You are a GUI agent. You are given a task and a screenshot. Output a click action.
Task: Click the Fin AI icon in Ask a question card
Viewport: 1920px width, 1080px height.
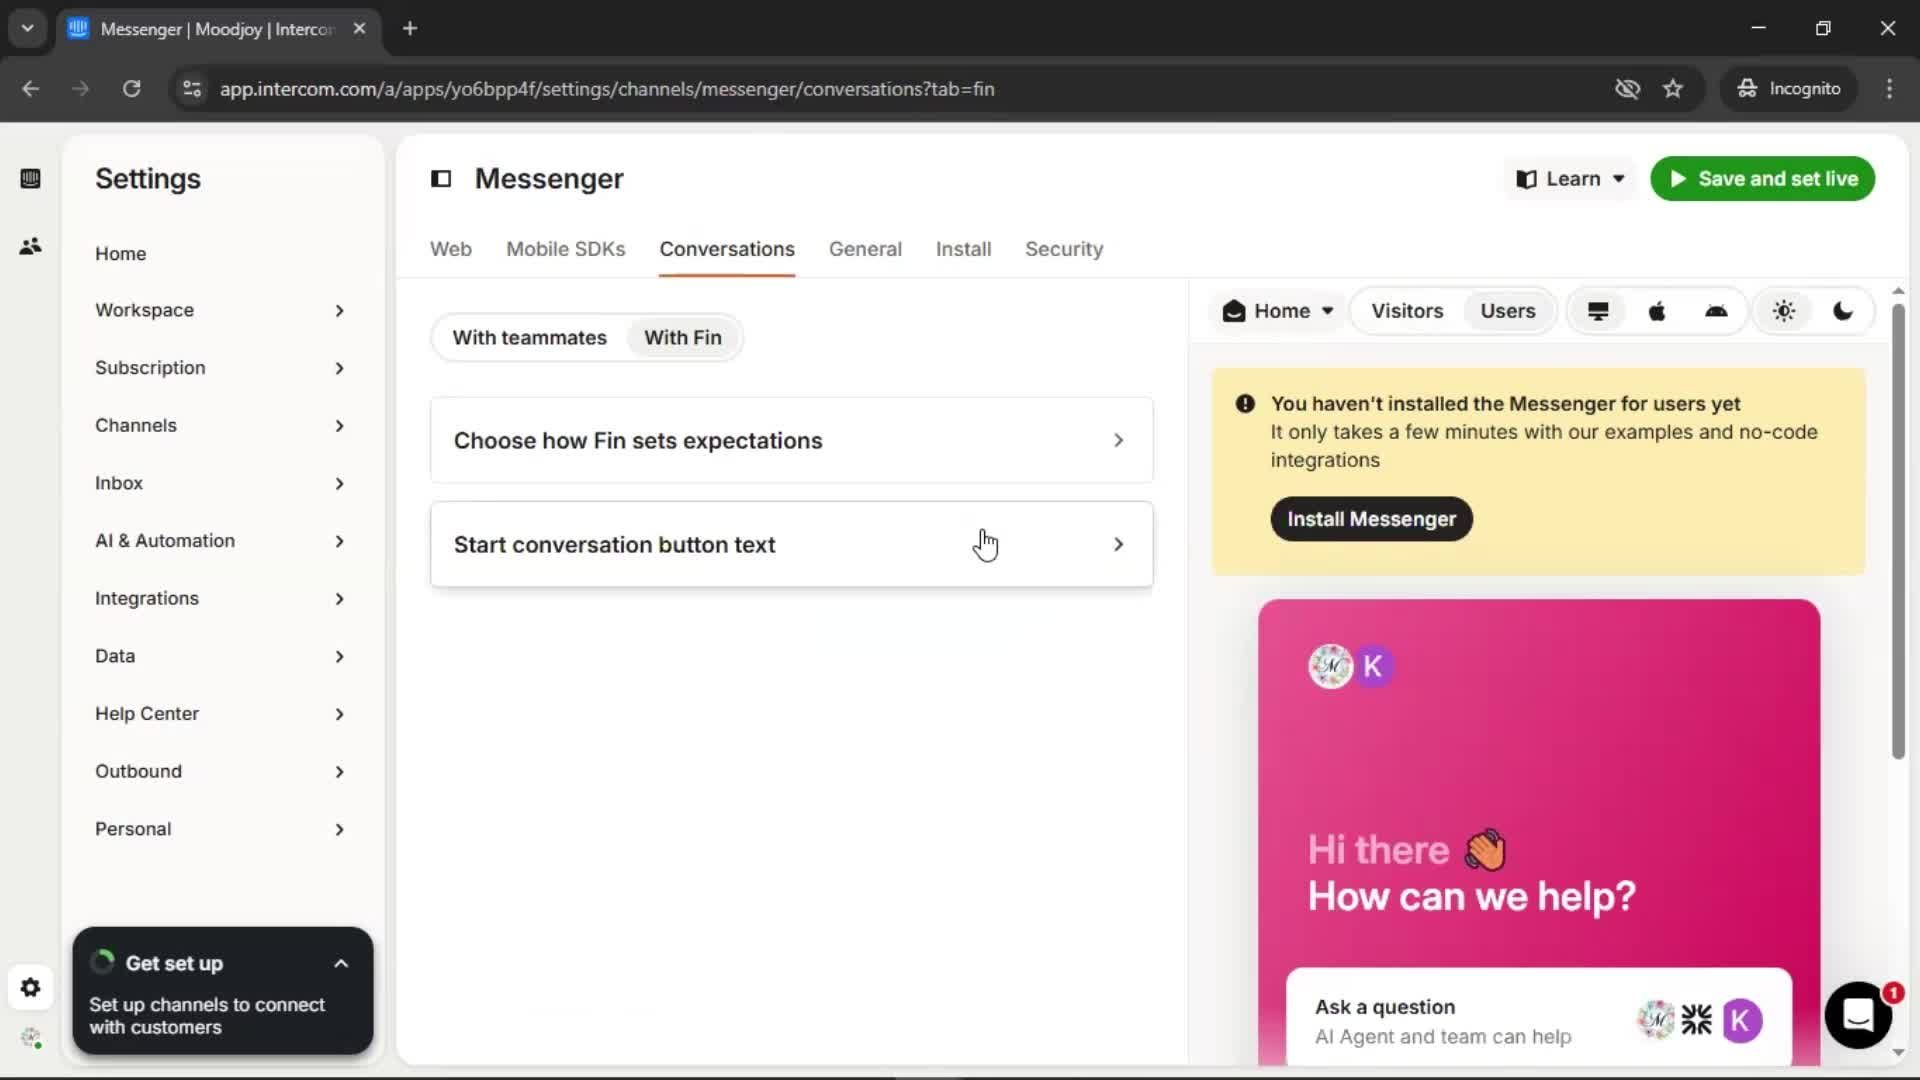point(1697,1020)
